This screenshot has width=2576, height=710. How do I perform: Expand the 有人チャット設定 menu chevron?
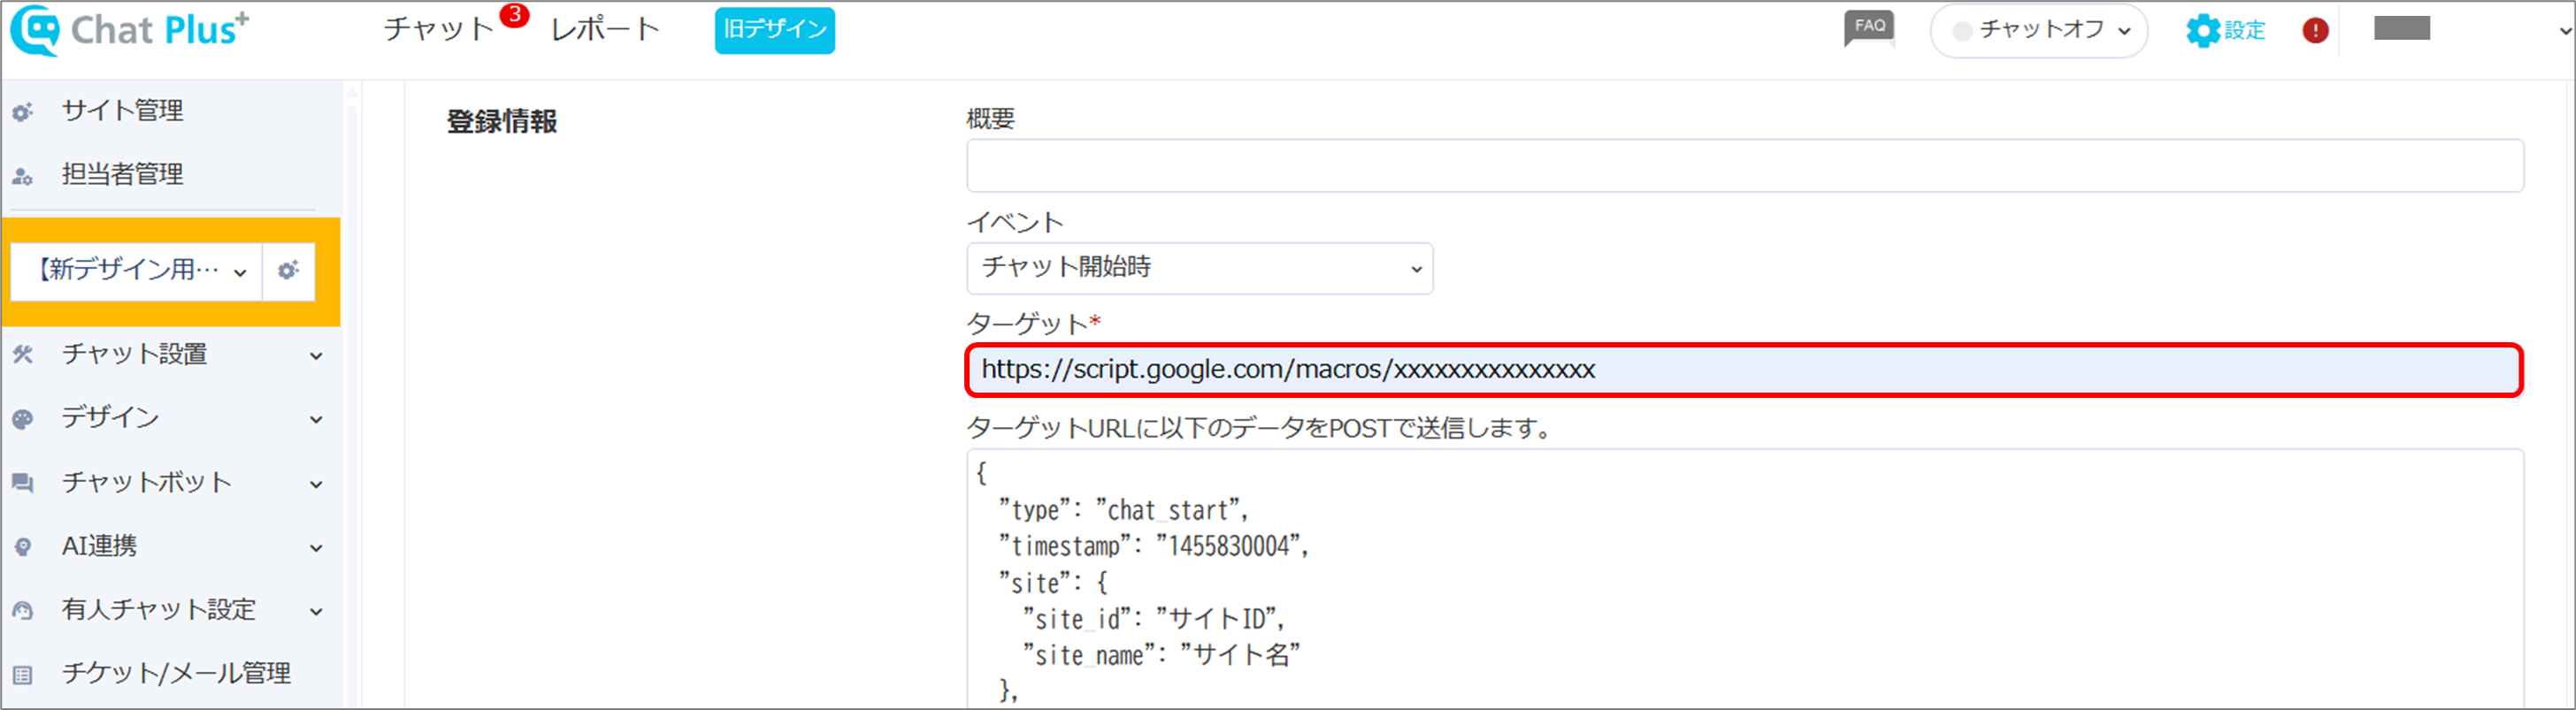pos(316,612)
